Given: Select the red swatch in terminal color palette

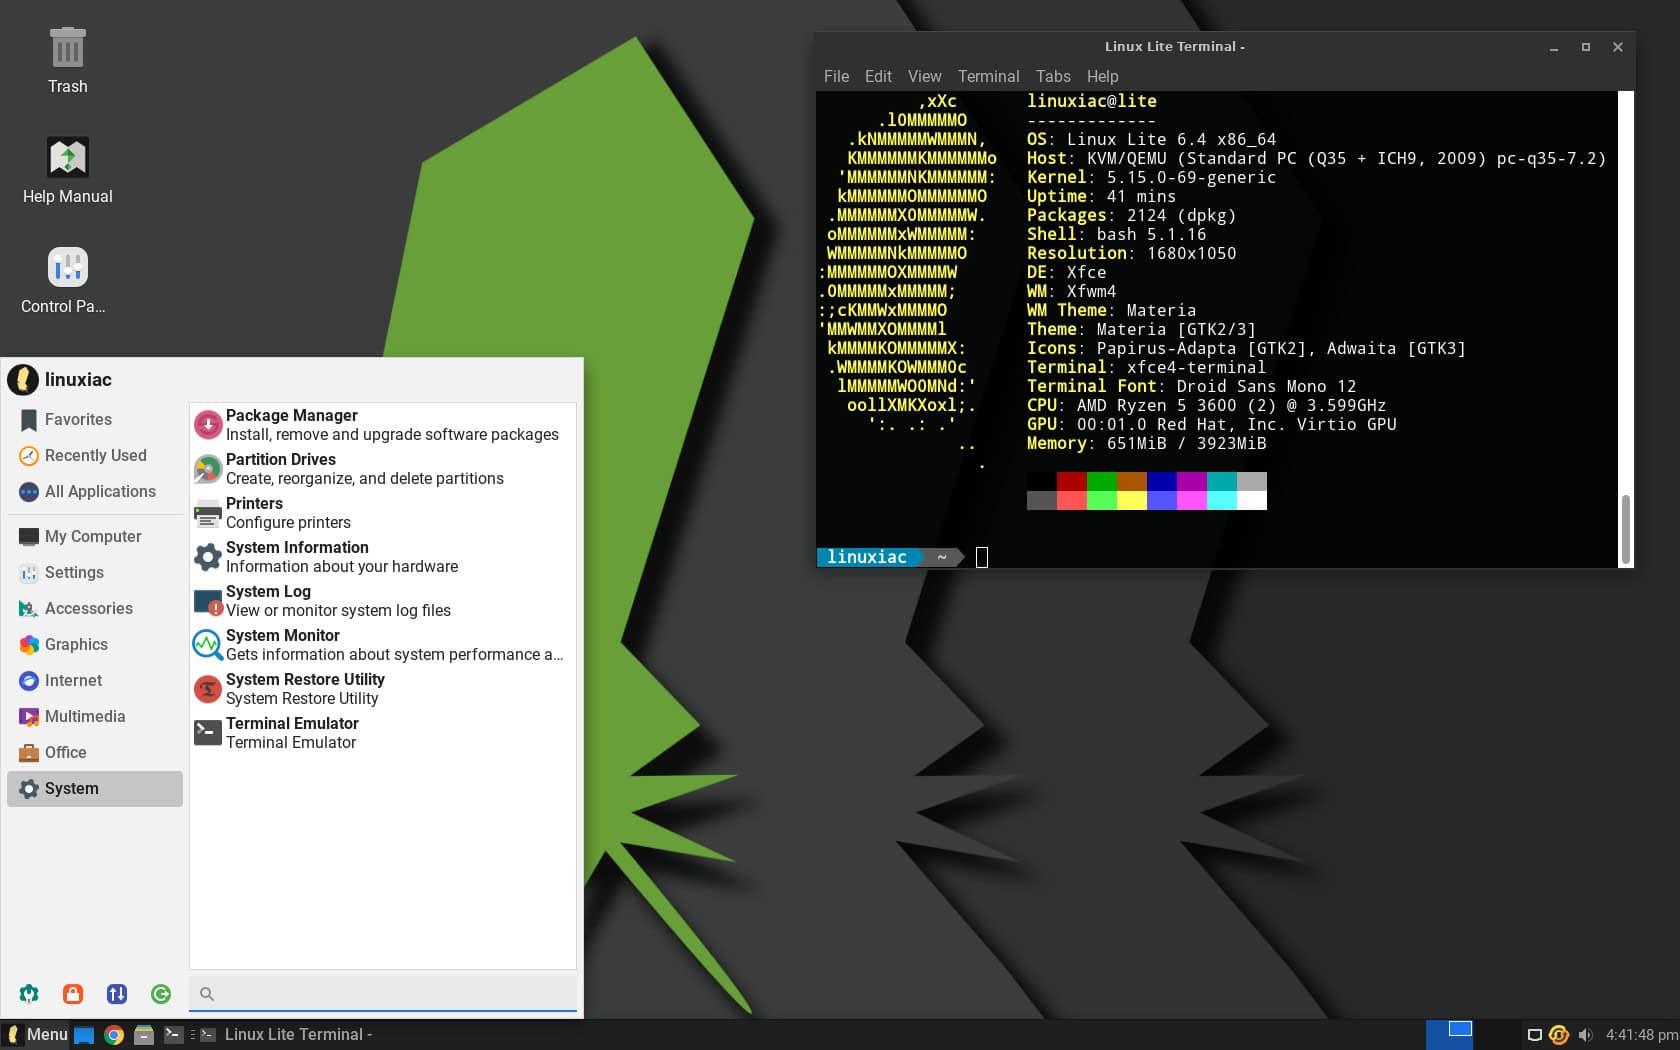Looking at the screenshot, I should (x=1071, y=483).
